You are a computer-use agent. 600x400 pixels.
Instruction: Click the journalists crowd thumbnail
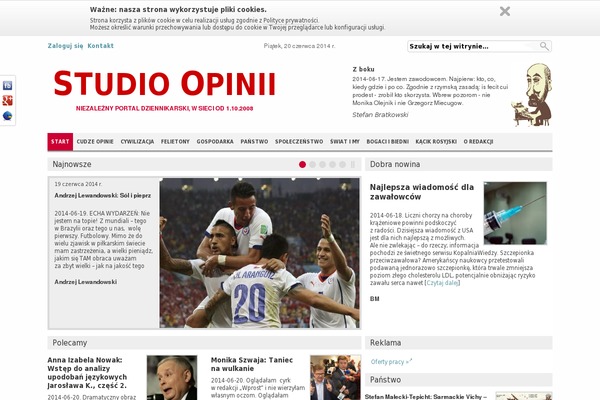pos(336,378)
